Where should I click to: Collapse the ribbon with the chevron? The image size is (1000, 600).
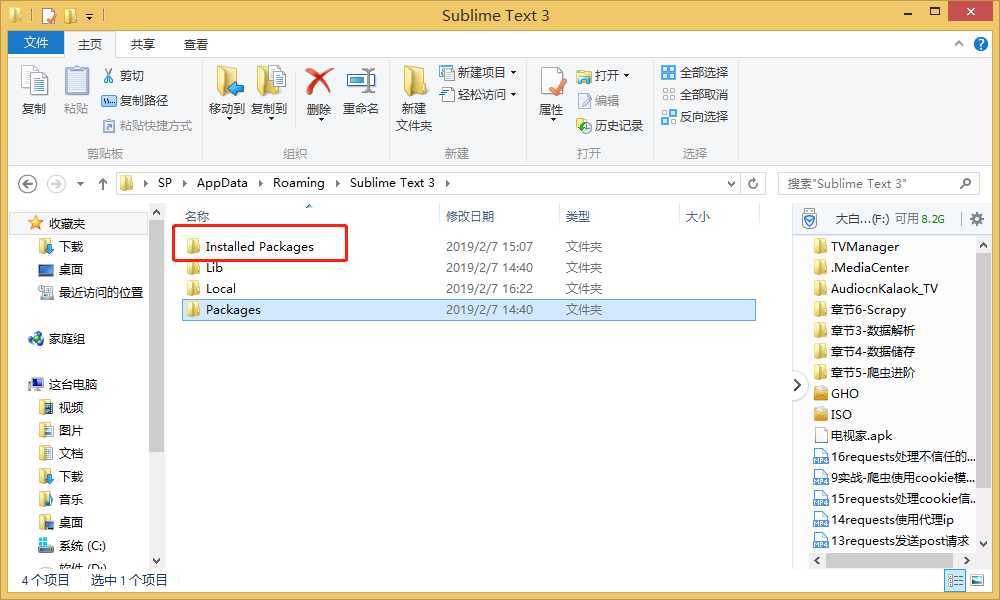[x=959, y=44]
